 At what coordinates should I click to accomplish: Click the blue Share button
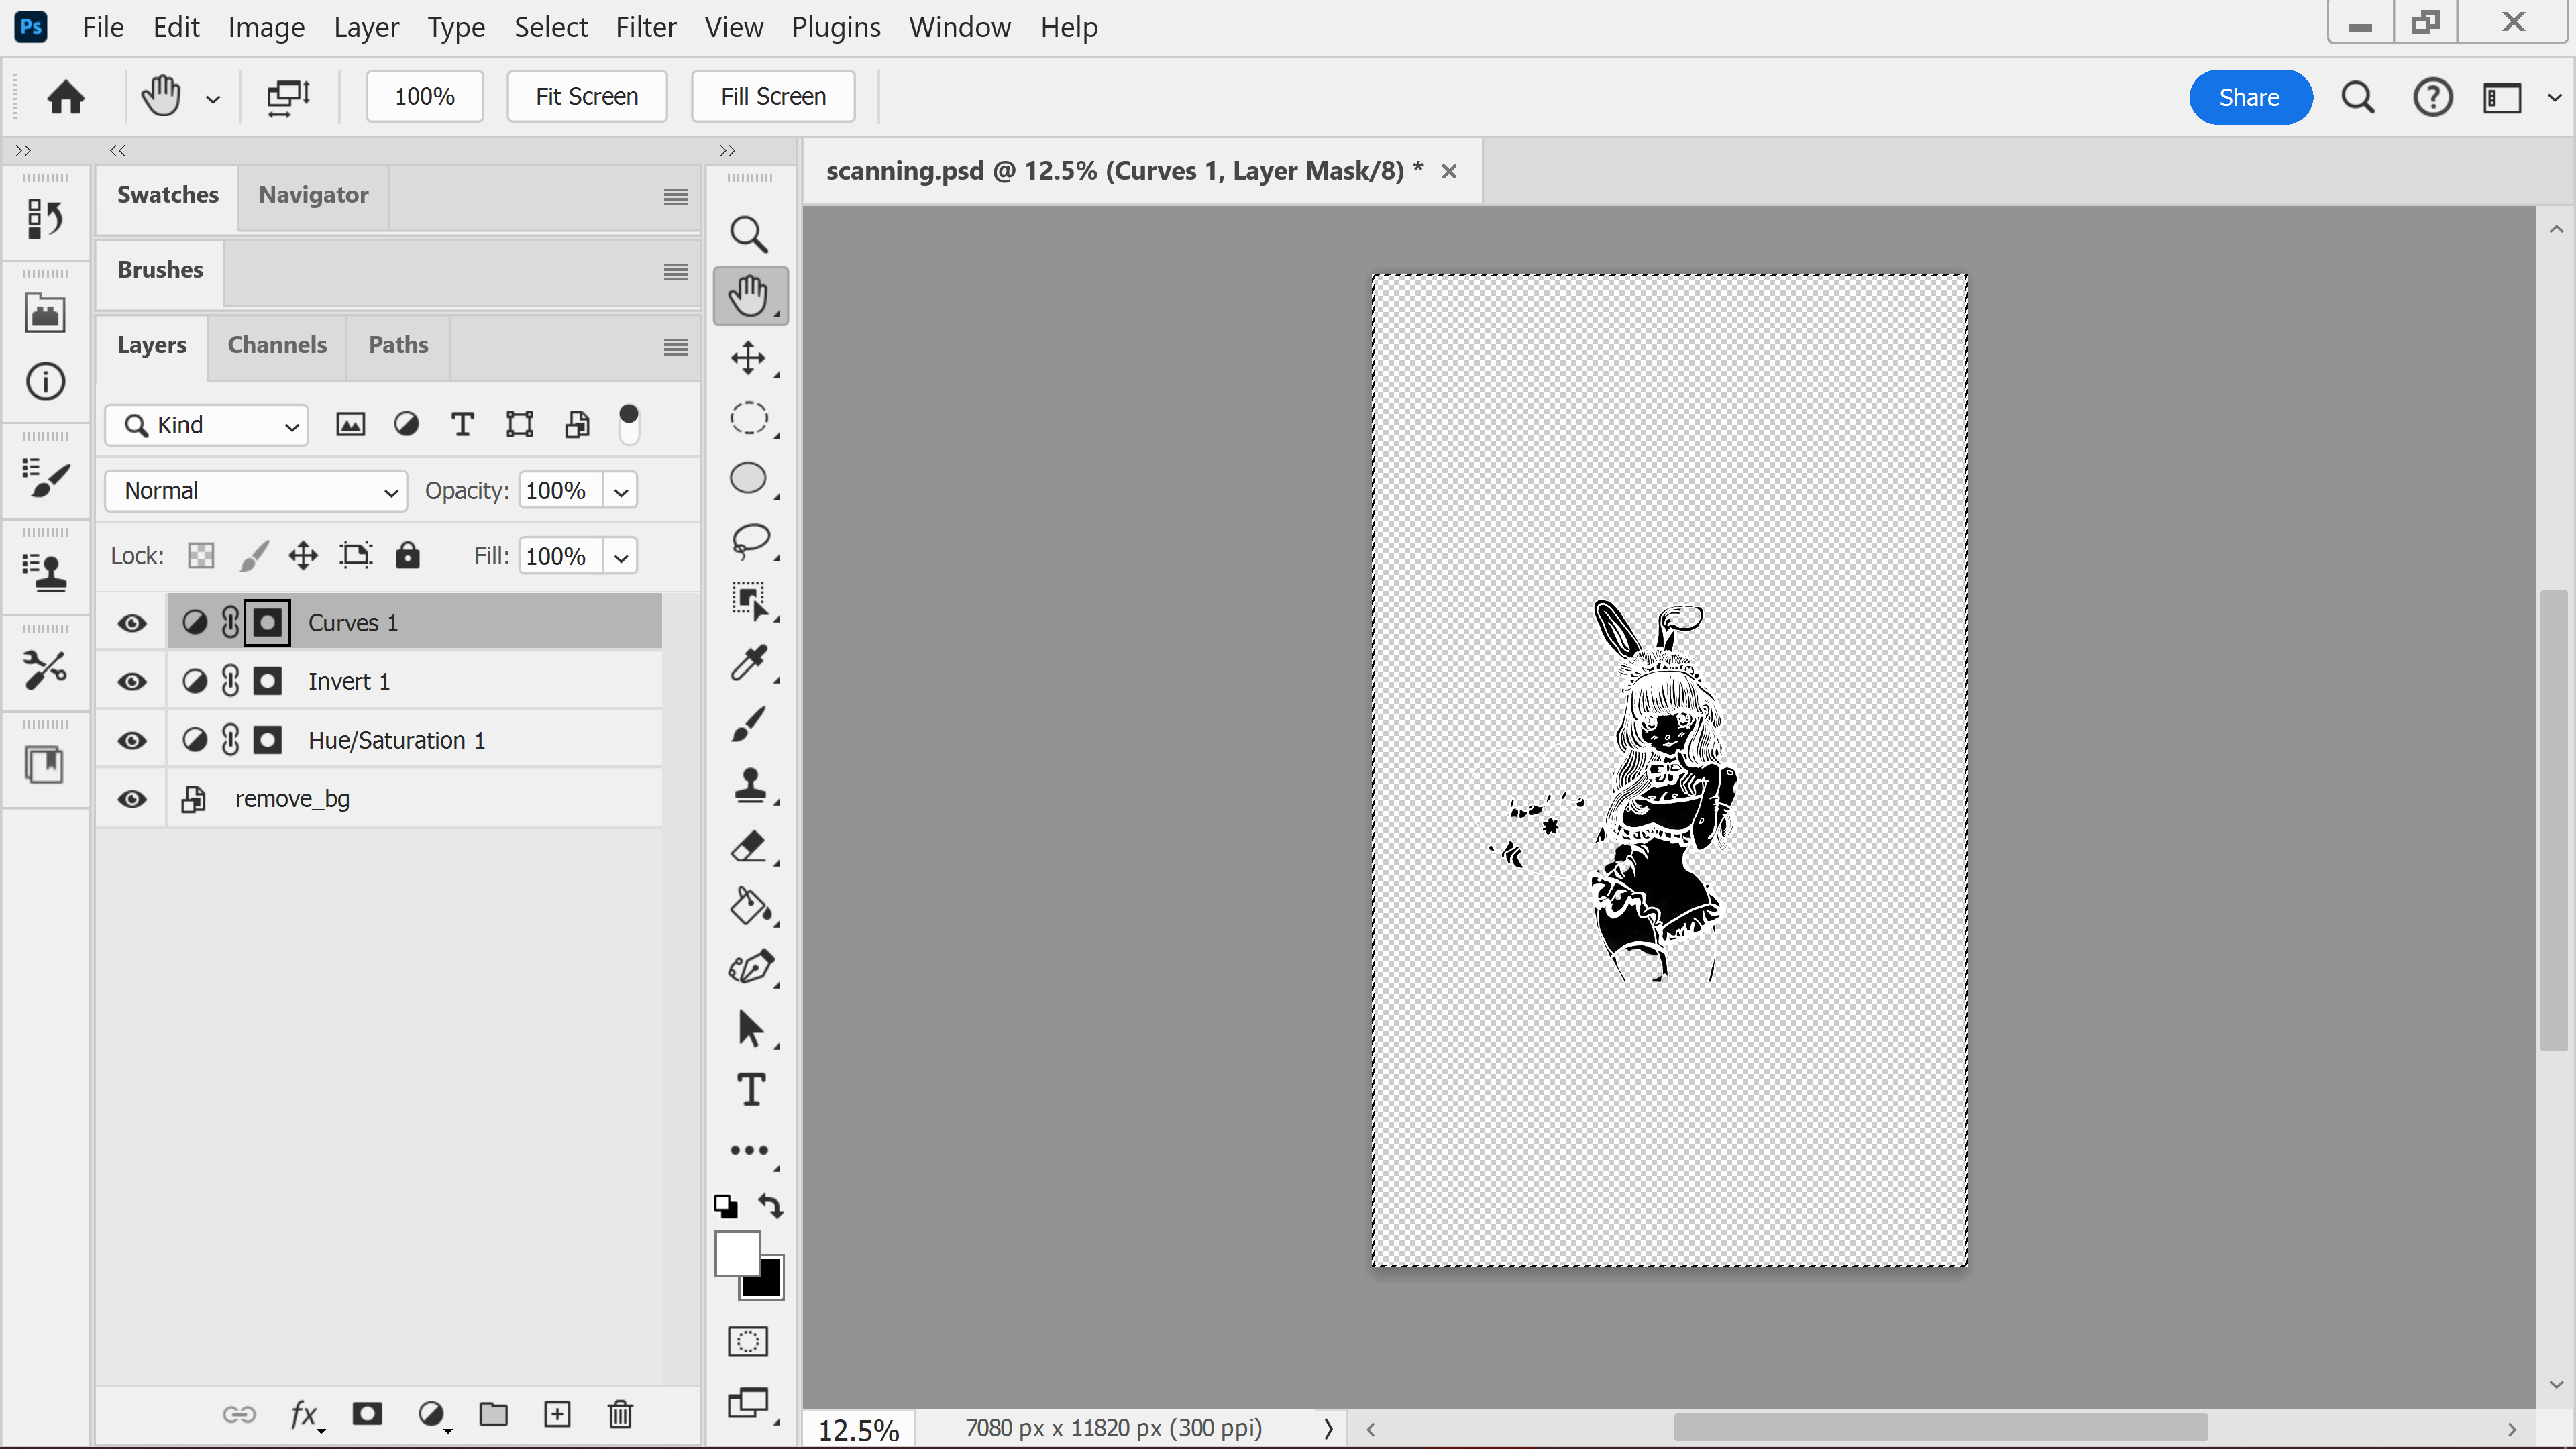click(x=2249, y=97)
